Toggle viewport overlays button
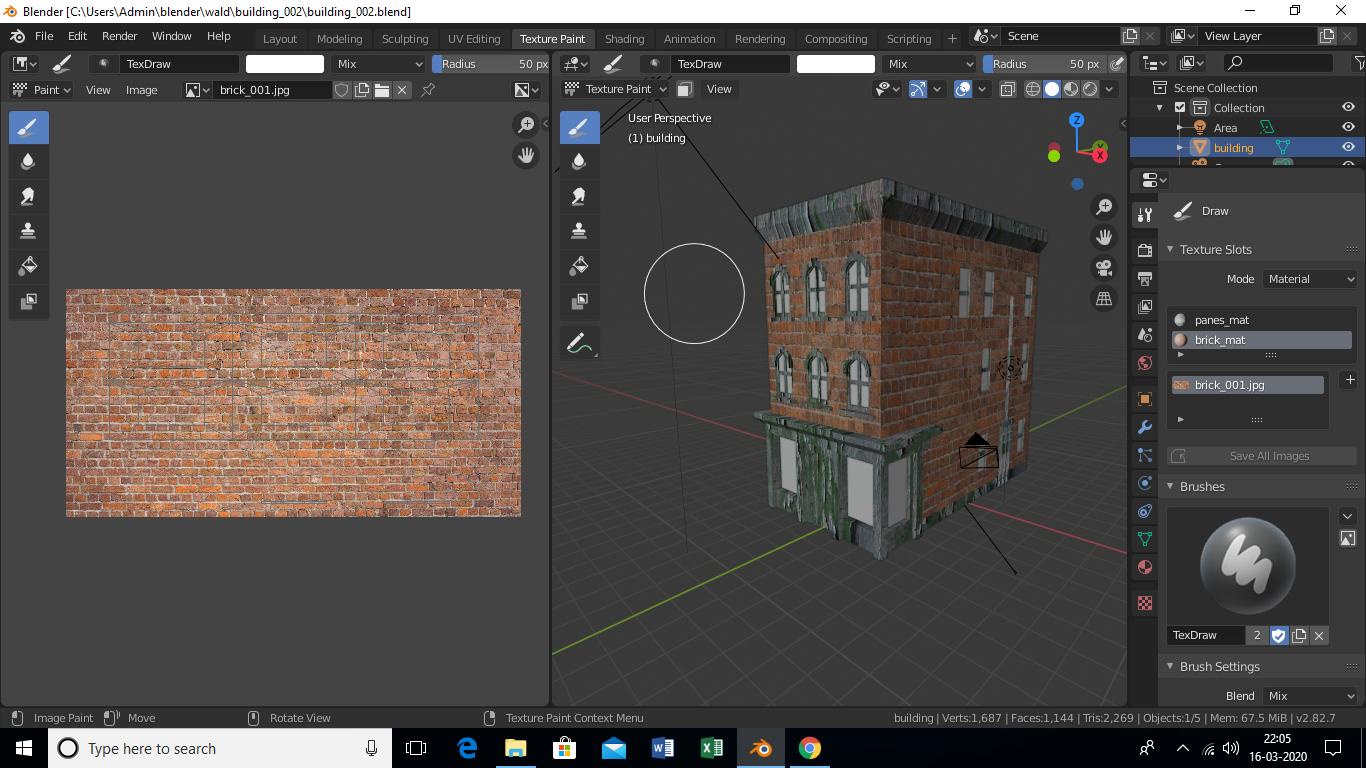Screen dimensions: 1366x768 pos(963,89)
